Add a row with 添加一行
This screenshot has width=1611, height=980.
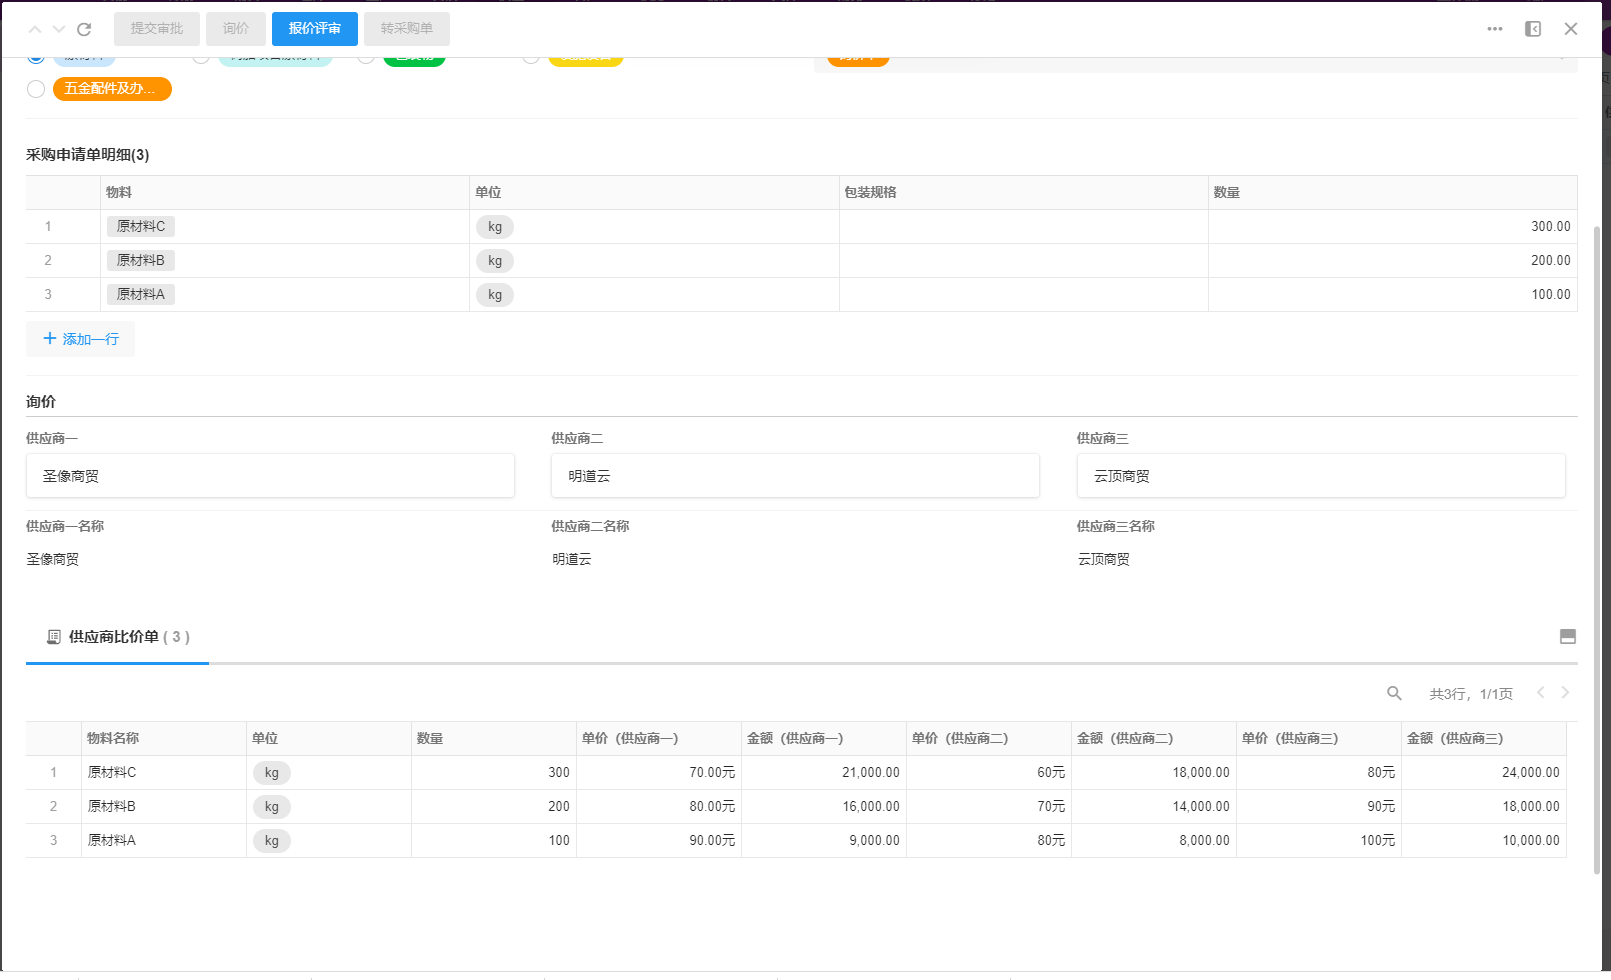(x=80, y=339)
